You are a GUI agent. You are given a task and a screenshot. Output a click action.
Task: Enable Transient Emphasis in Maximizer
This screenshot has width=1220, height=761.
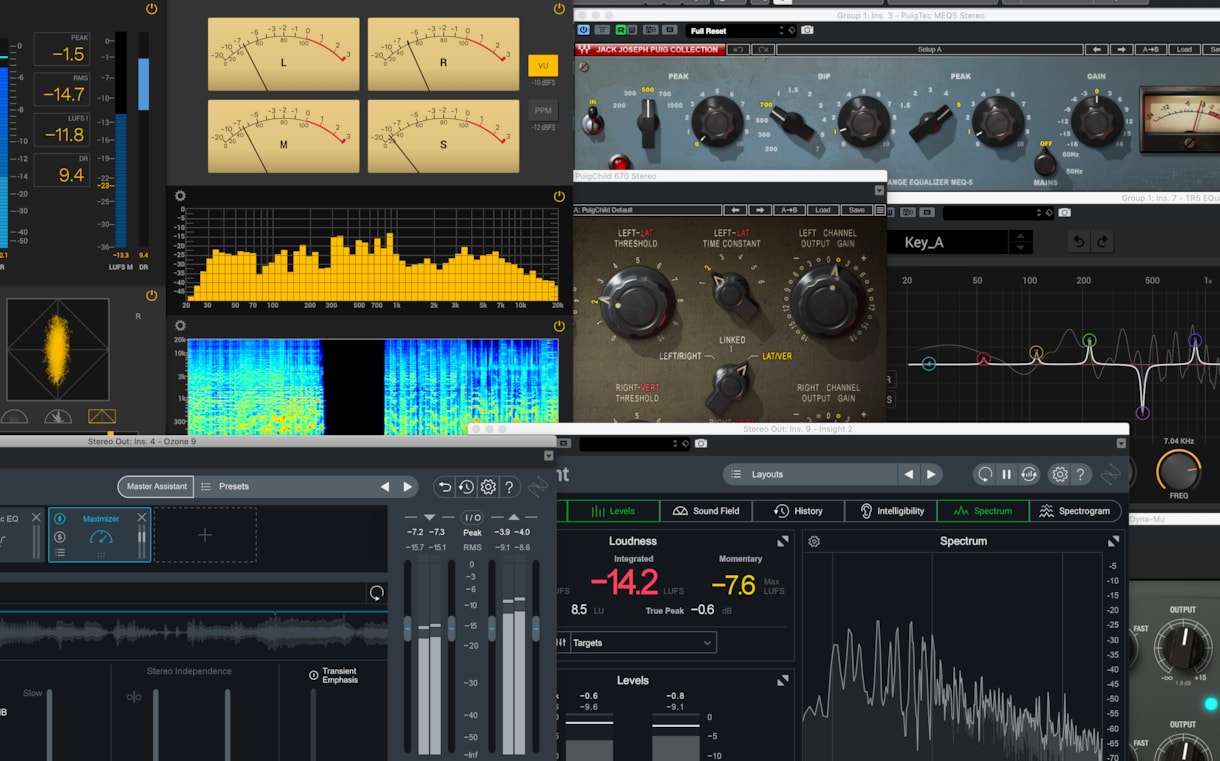pyautogui.click(x=314, y=675)
